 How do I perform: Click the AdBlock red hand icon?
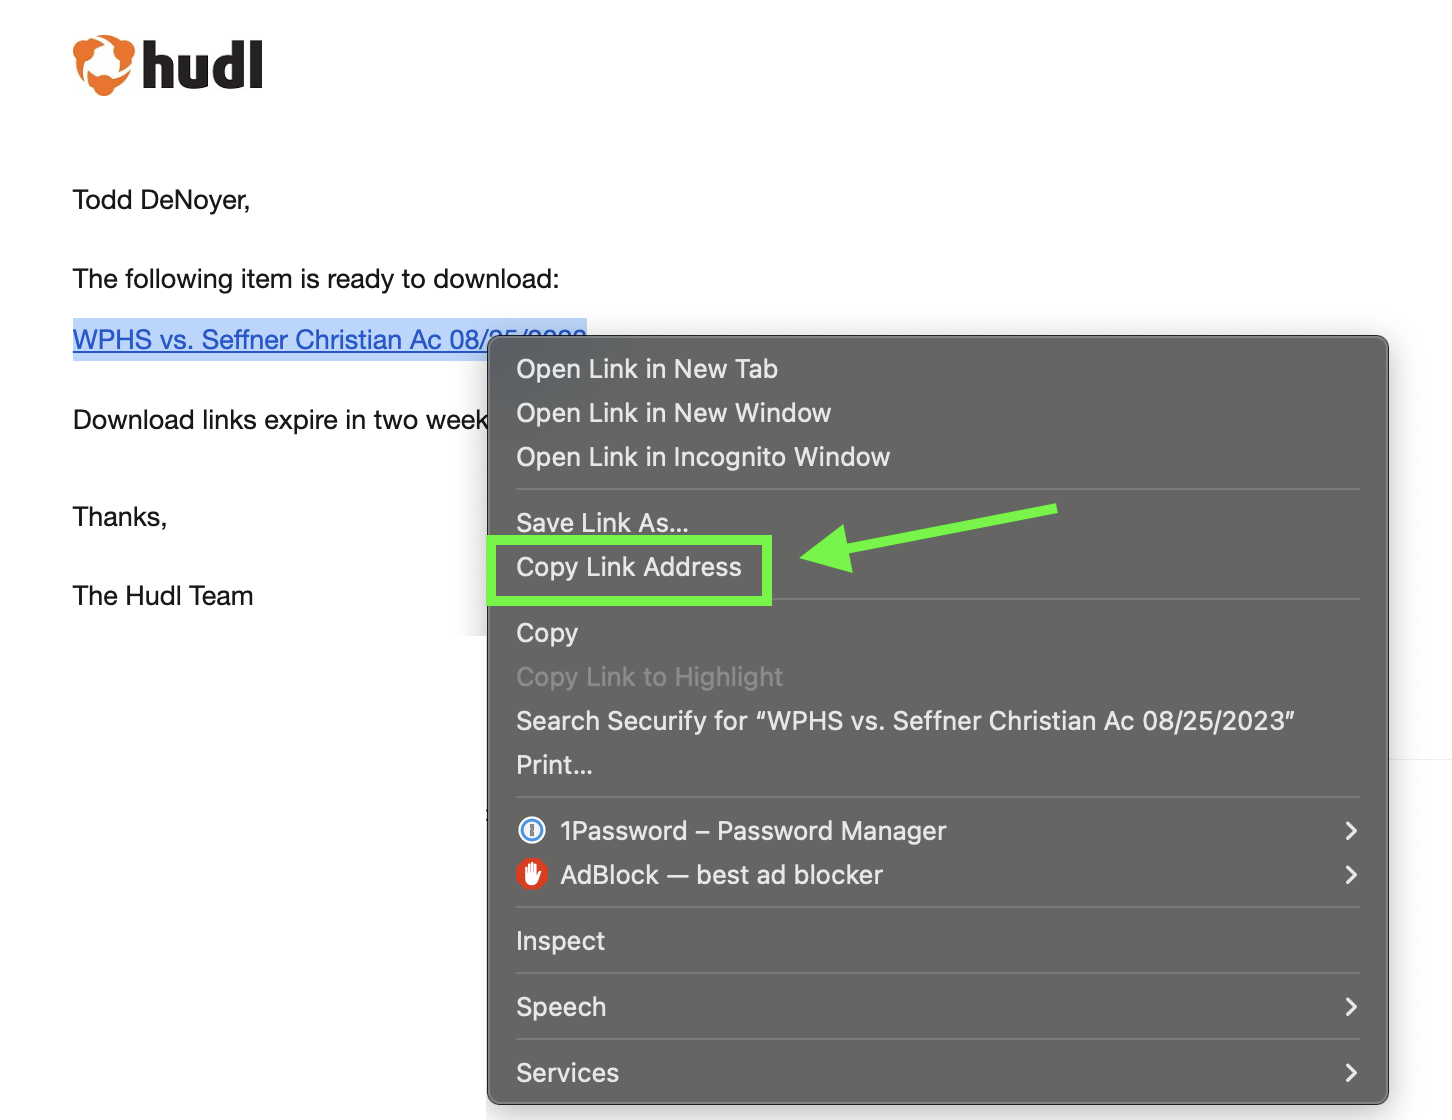point(532,874)
